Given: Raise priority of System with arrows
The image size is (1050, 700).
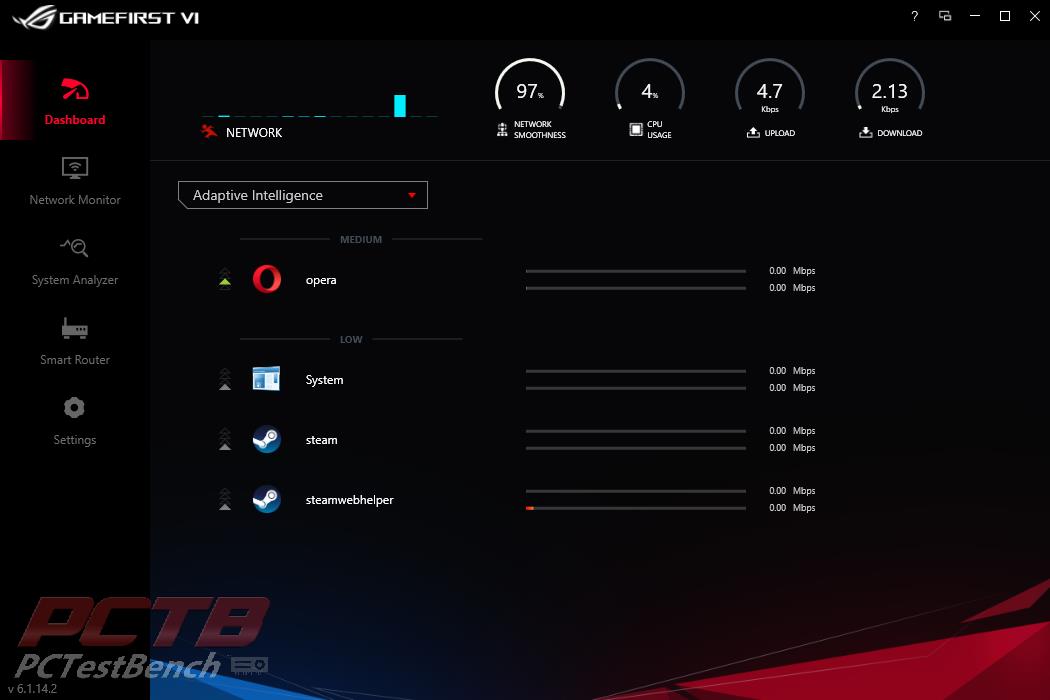Looking at the screenshot, I should point(225,378).
